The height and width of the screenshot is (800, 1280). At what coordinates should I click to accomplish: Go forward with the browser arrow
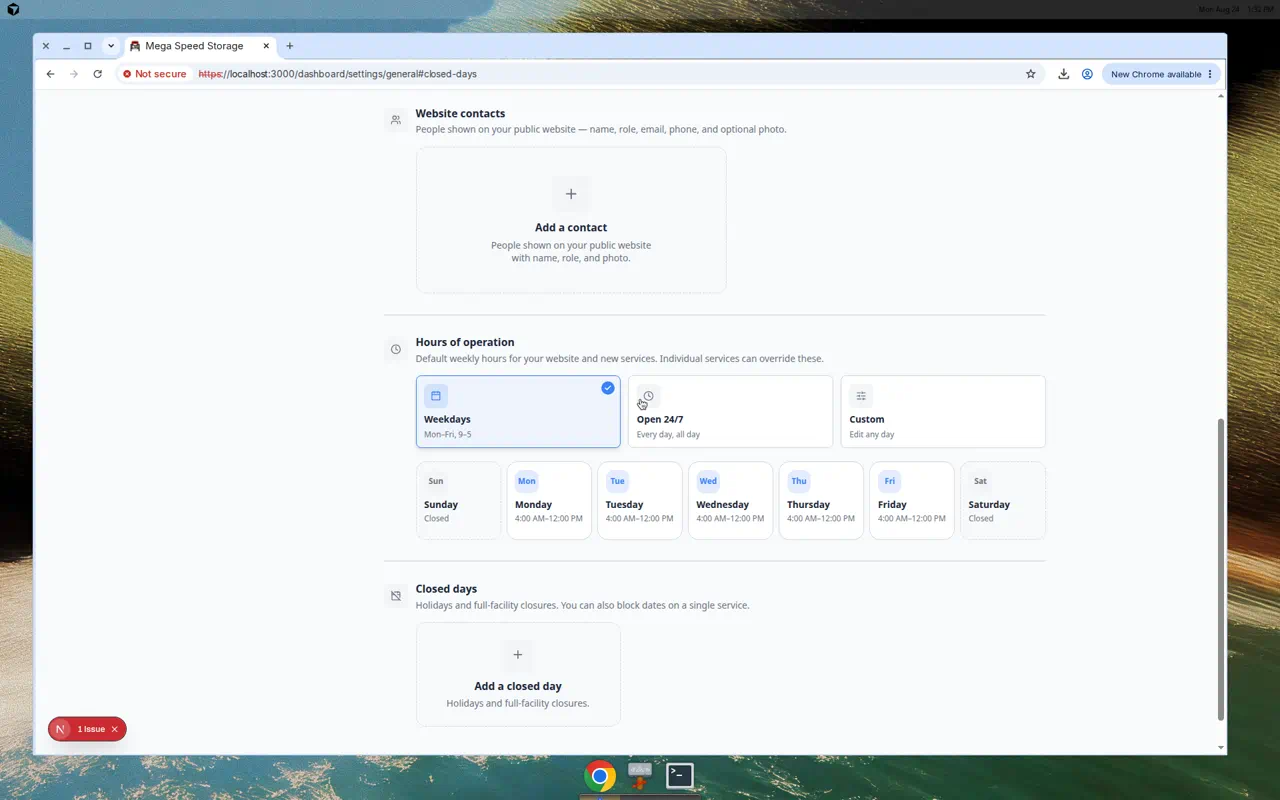[74, 74]
